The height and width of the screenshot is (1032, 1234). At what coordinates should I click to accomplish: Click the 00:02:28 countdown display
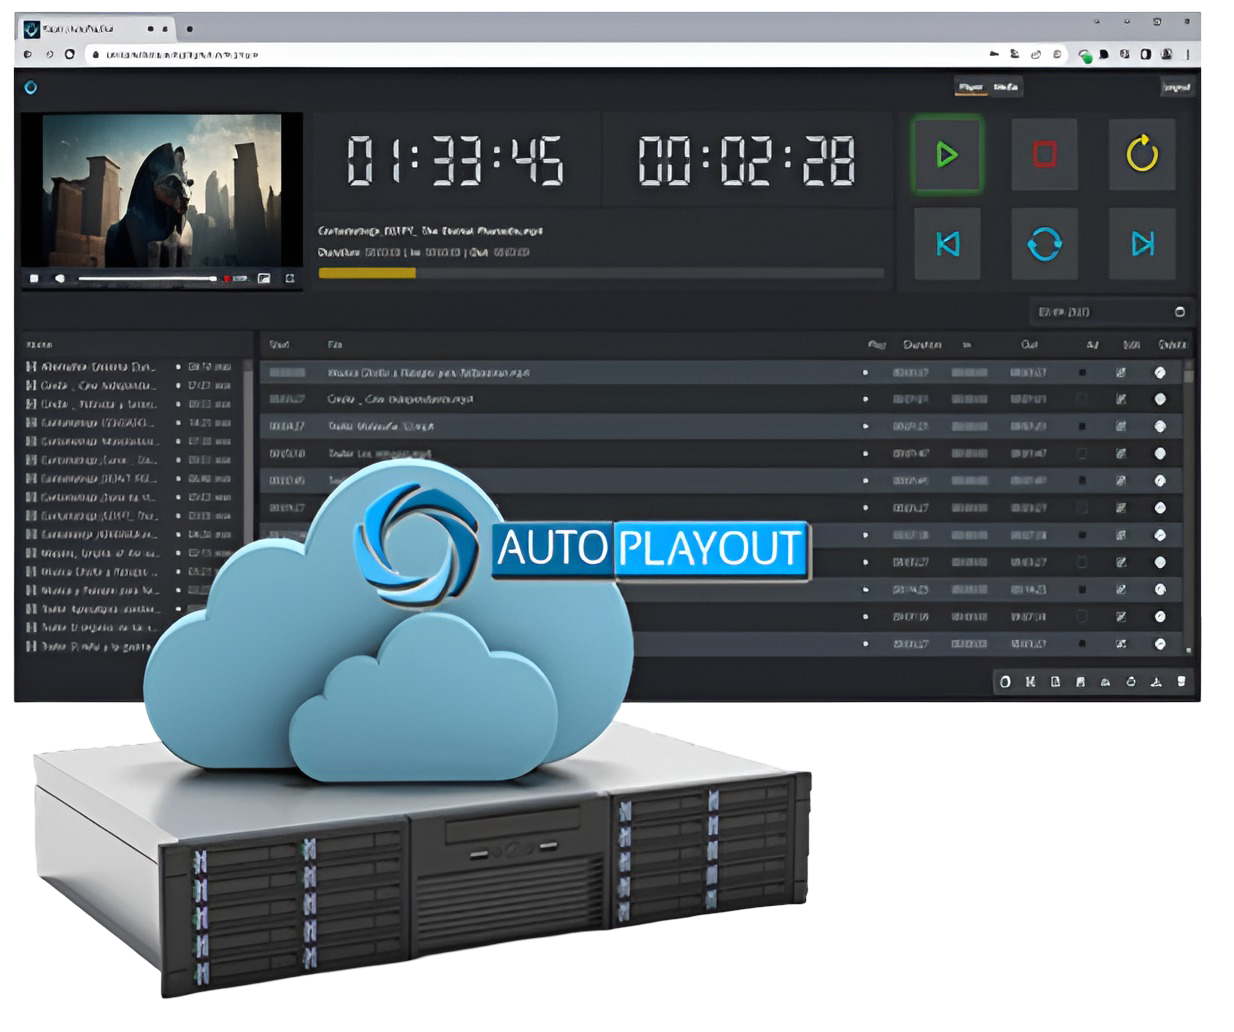coord(747,161)
